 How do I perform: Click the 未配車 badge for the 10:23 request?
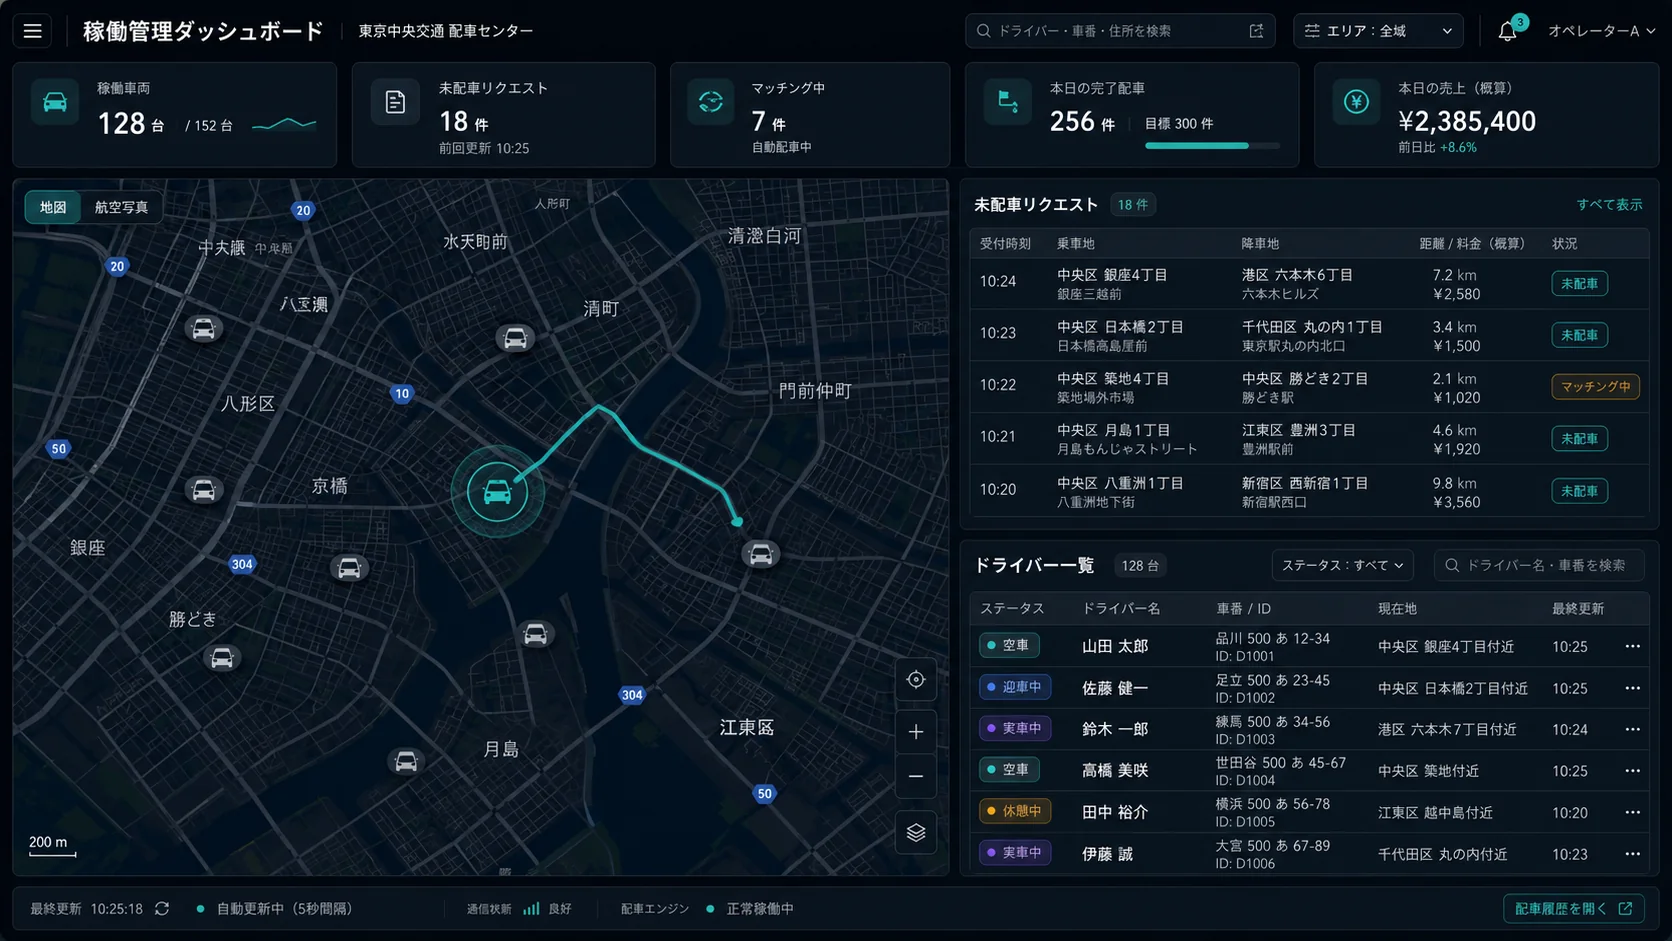(x=1579, y=335)
